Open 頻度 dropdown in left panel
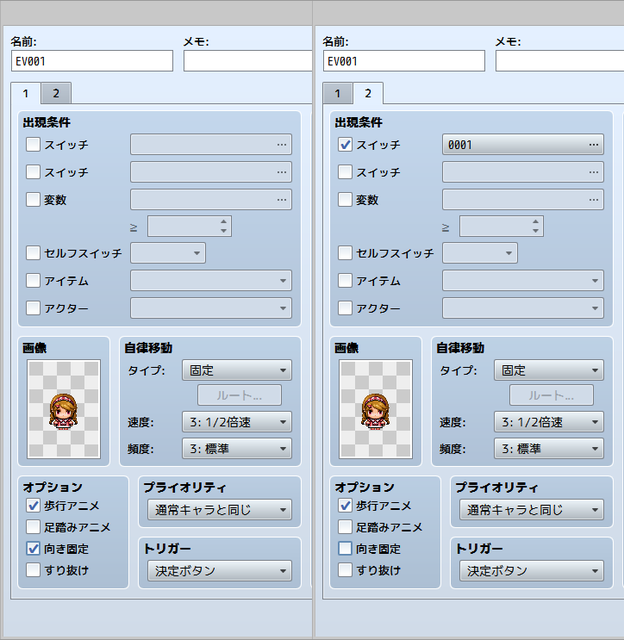The image size is (624, 640). (x=237, y=449)
